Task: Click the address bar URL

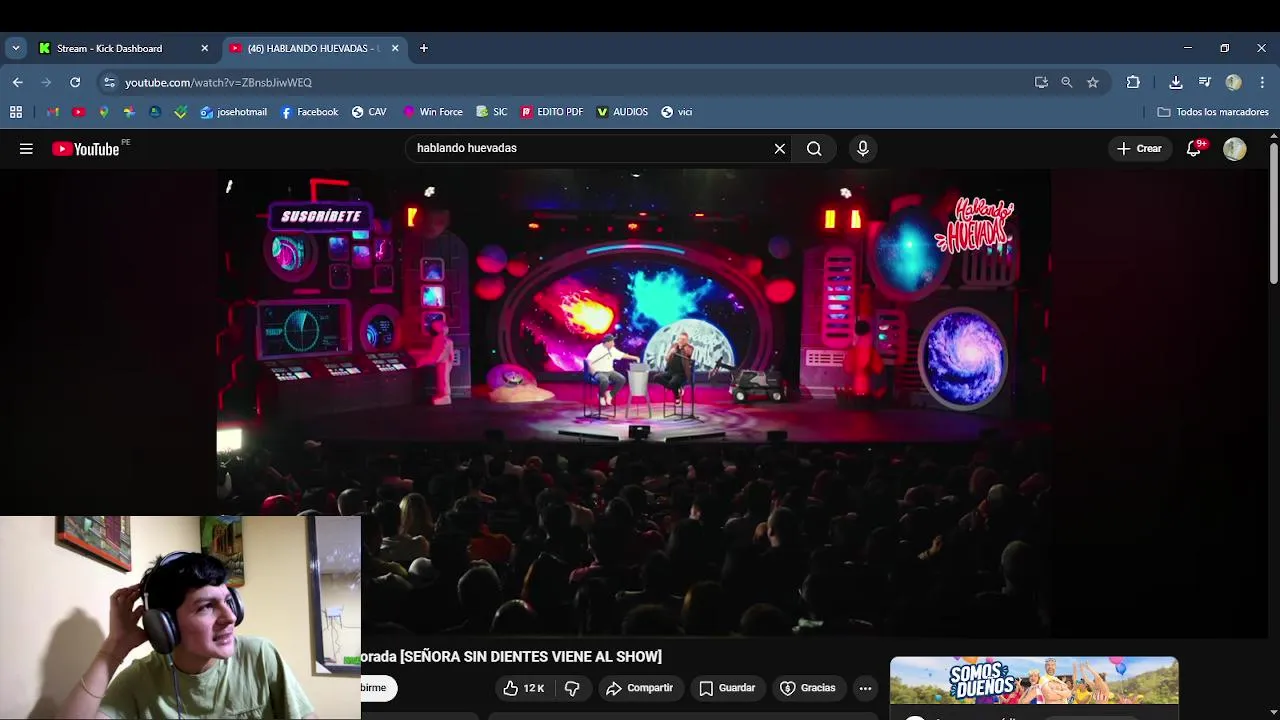Action: click(x=218, y=82)
